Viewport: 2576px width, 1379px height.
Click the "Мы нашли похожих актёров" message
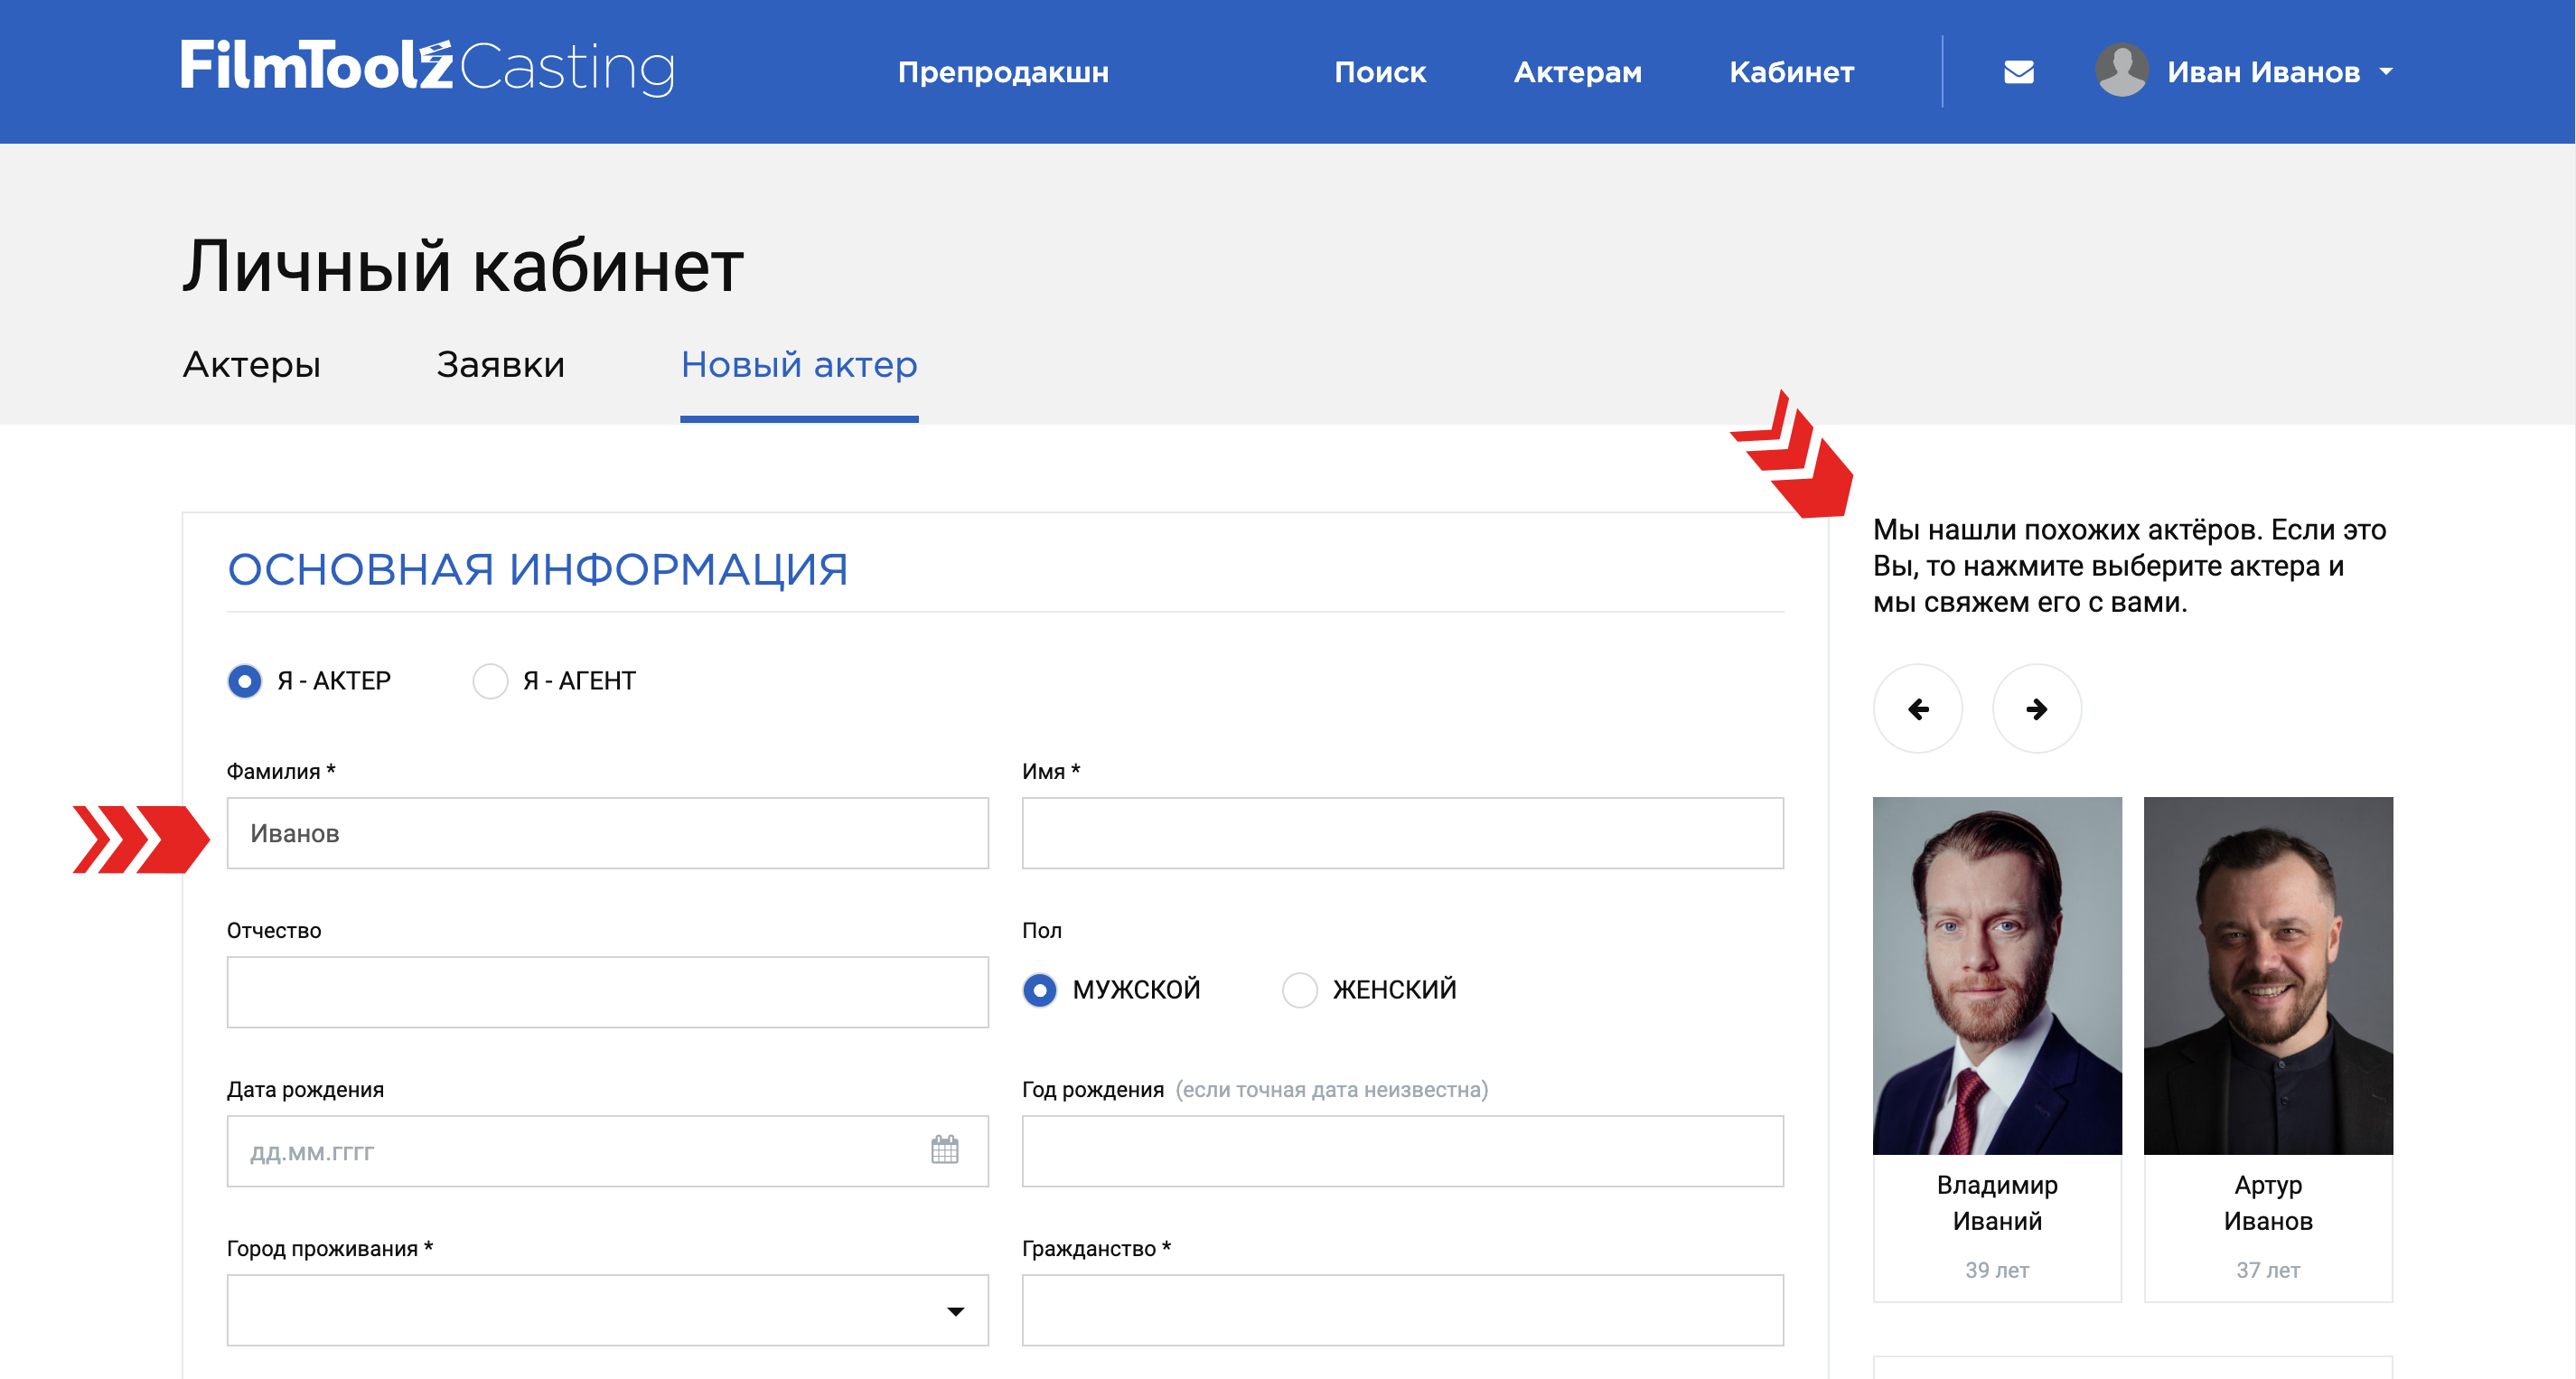2130,565
